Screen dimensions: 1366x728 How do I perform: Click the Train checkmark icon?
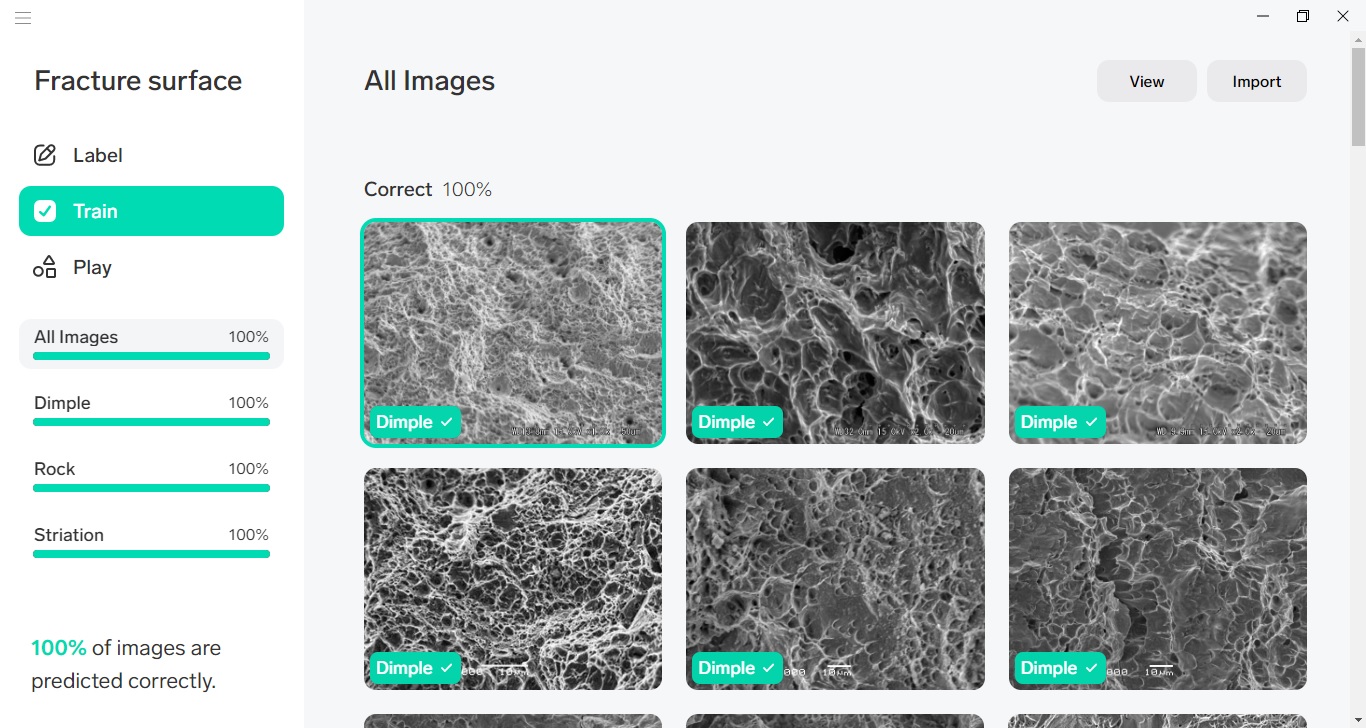coord(45,211)
